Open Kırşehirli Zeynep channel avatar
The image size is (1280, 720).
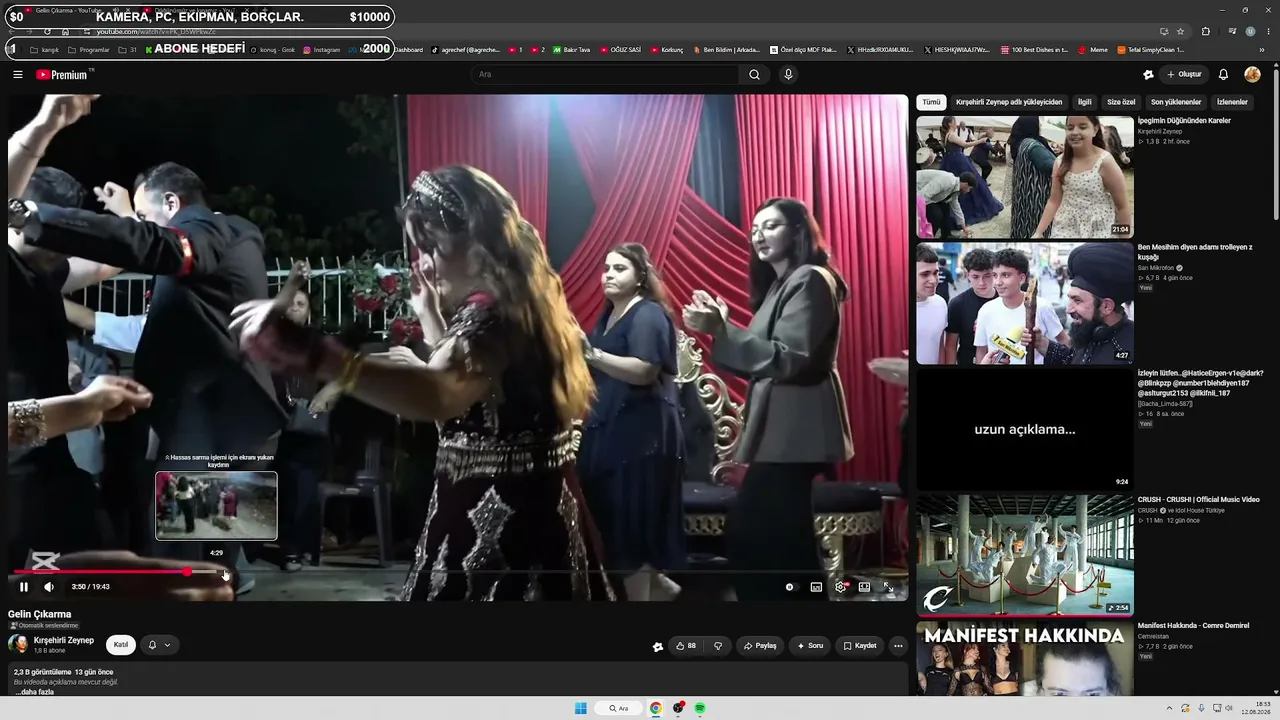[x=18, y=644]
